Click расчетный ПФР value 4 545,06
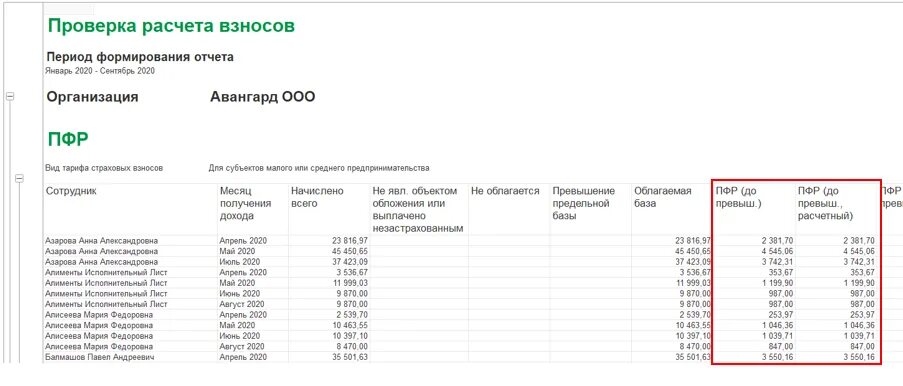 [859, 251]
